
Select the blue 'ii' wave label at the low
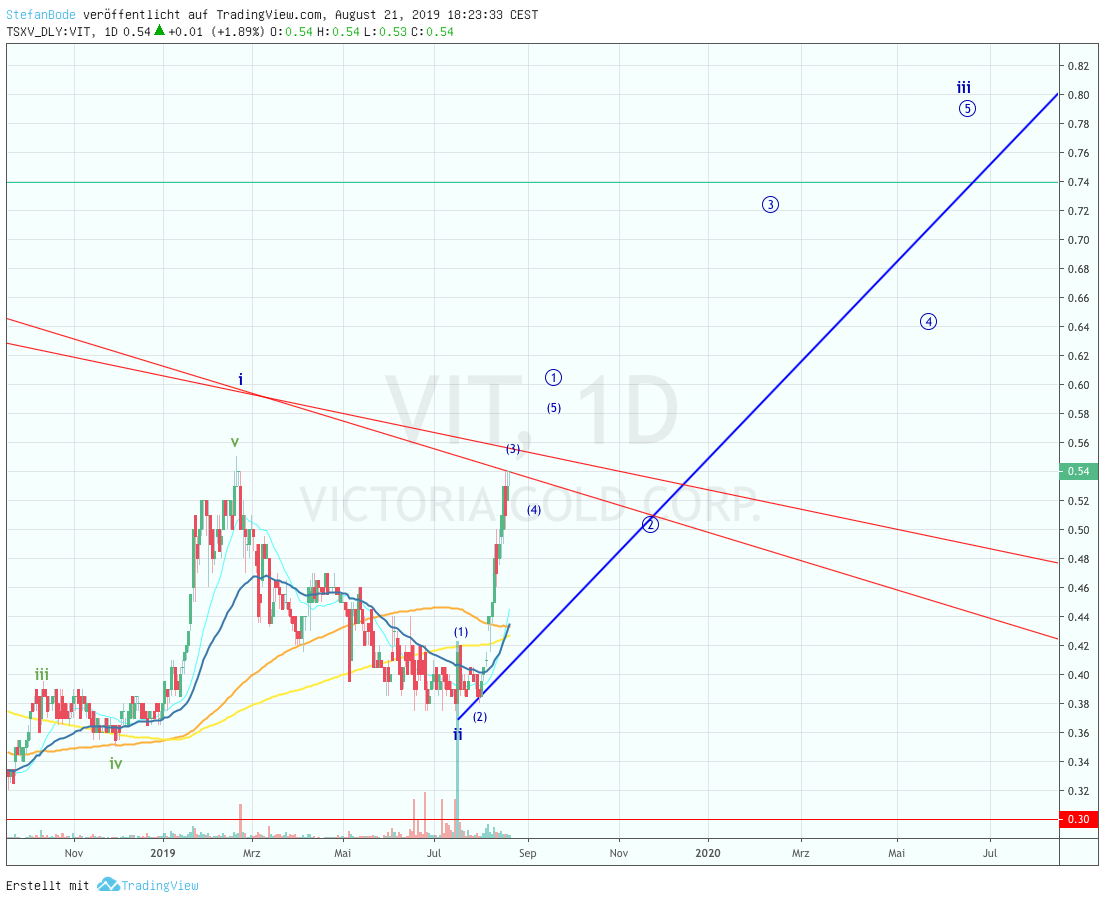(458, 735)
